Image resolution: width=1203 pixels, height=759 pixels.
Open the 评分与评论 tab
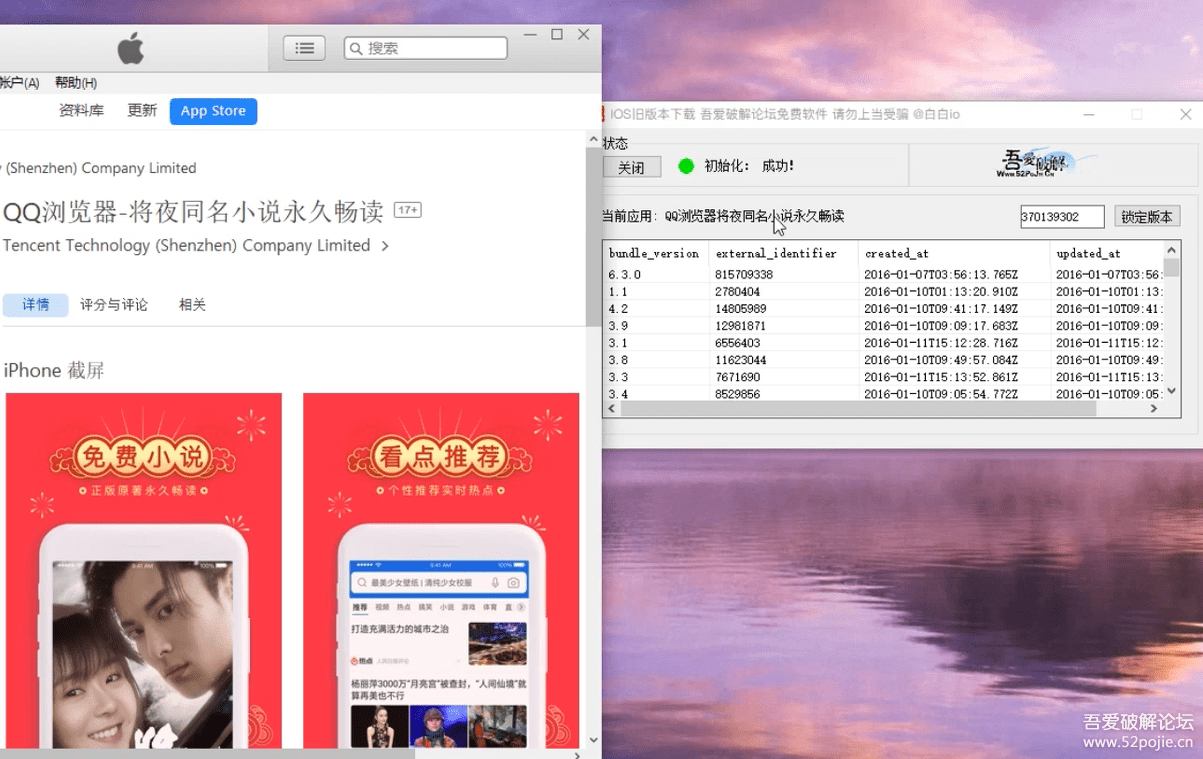click(x=114, y=305)
